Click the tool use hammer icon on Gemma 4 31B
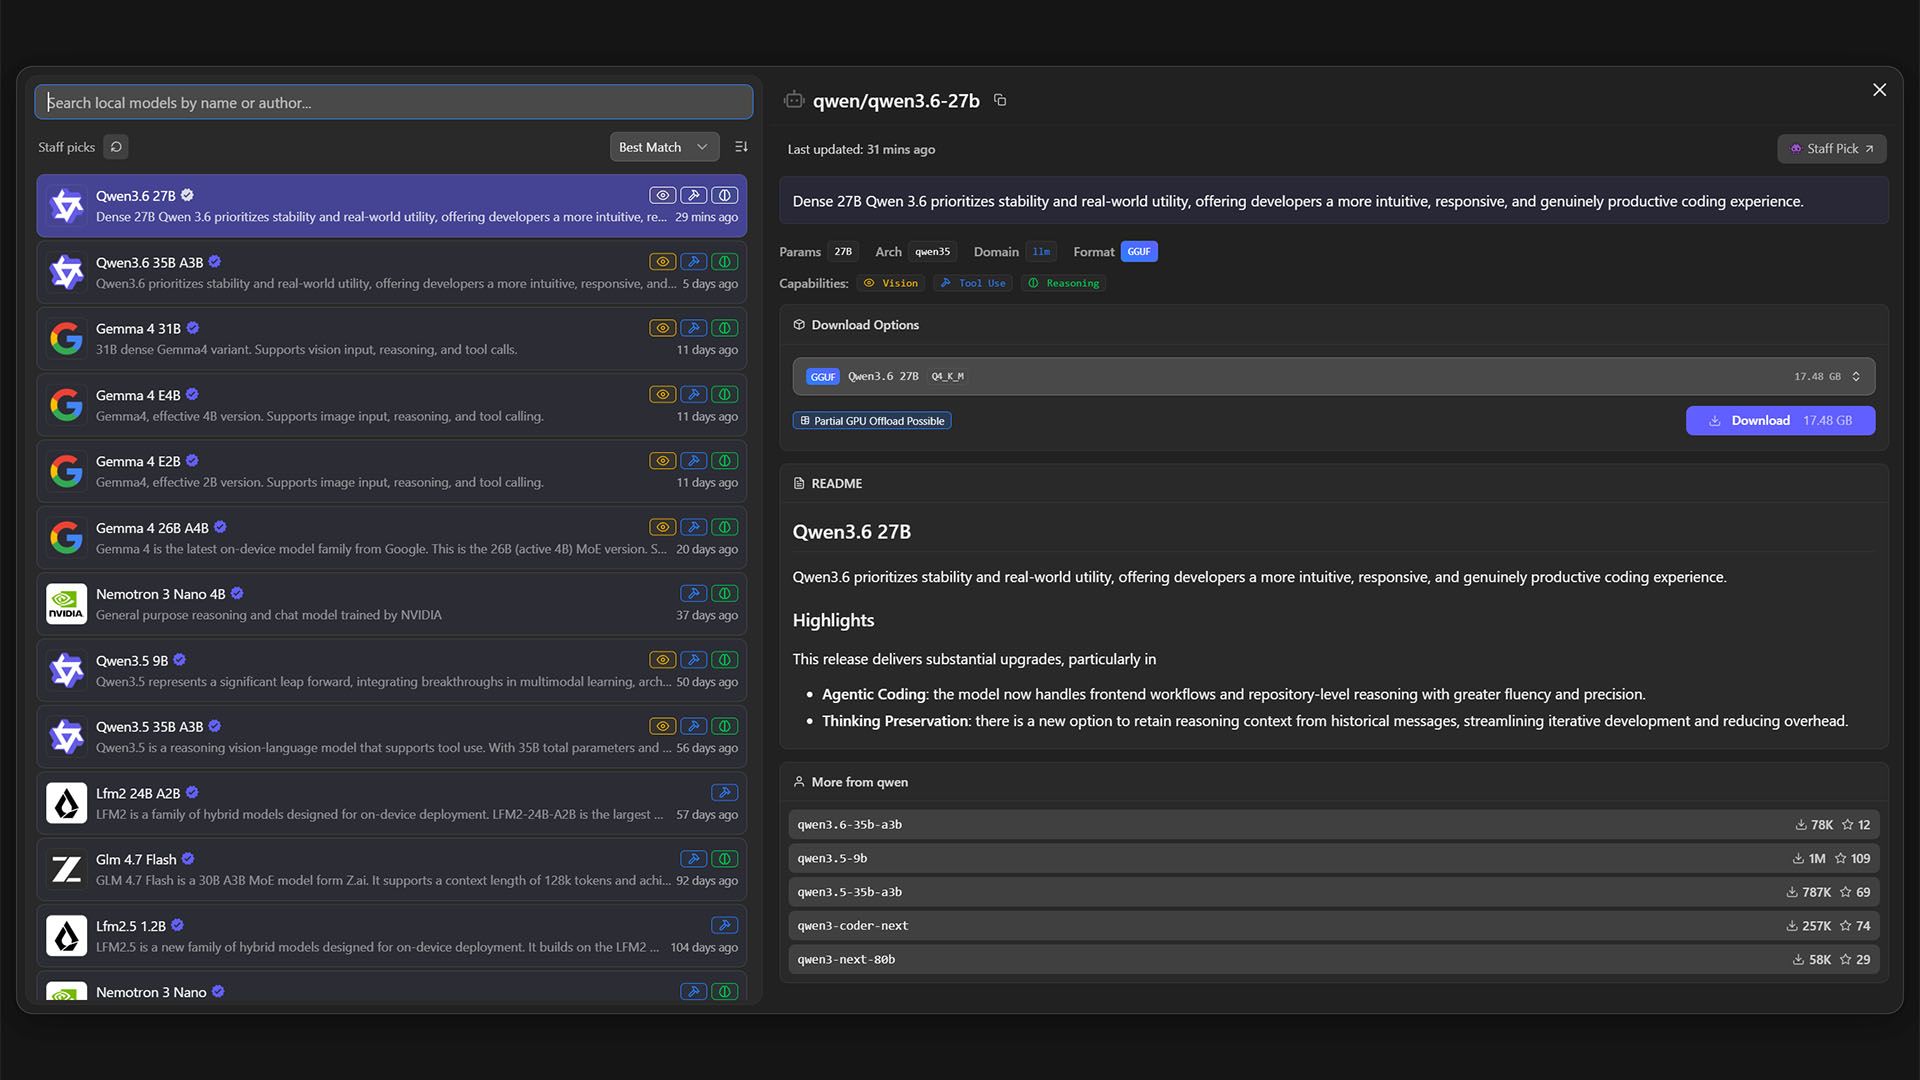This screenshot has height=1080, width=1920. click(693, 328)
